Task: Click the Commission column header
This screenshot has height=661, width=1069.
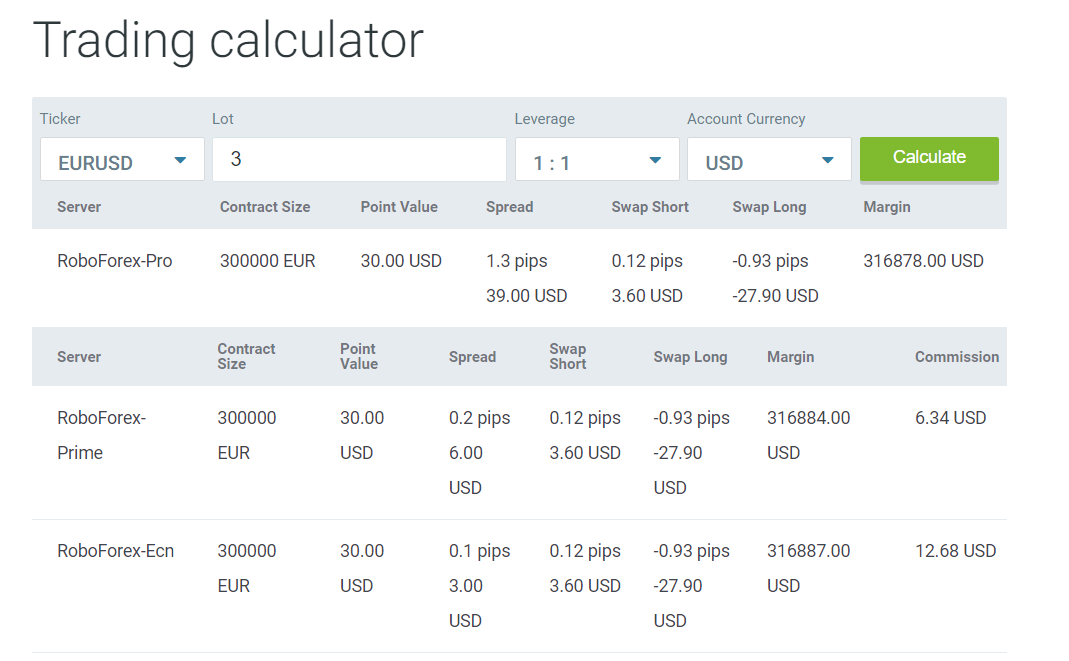Action: point(957,356)
